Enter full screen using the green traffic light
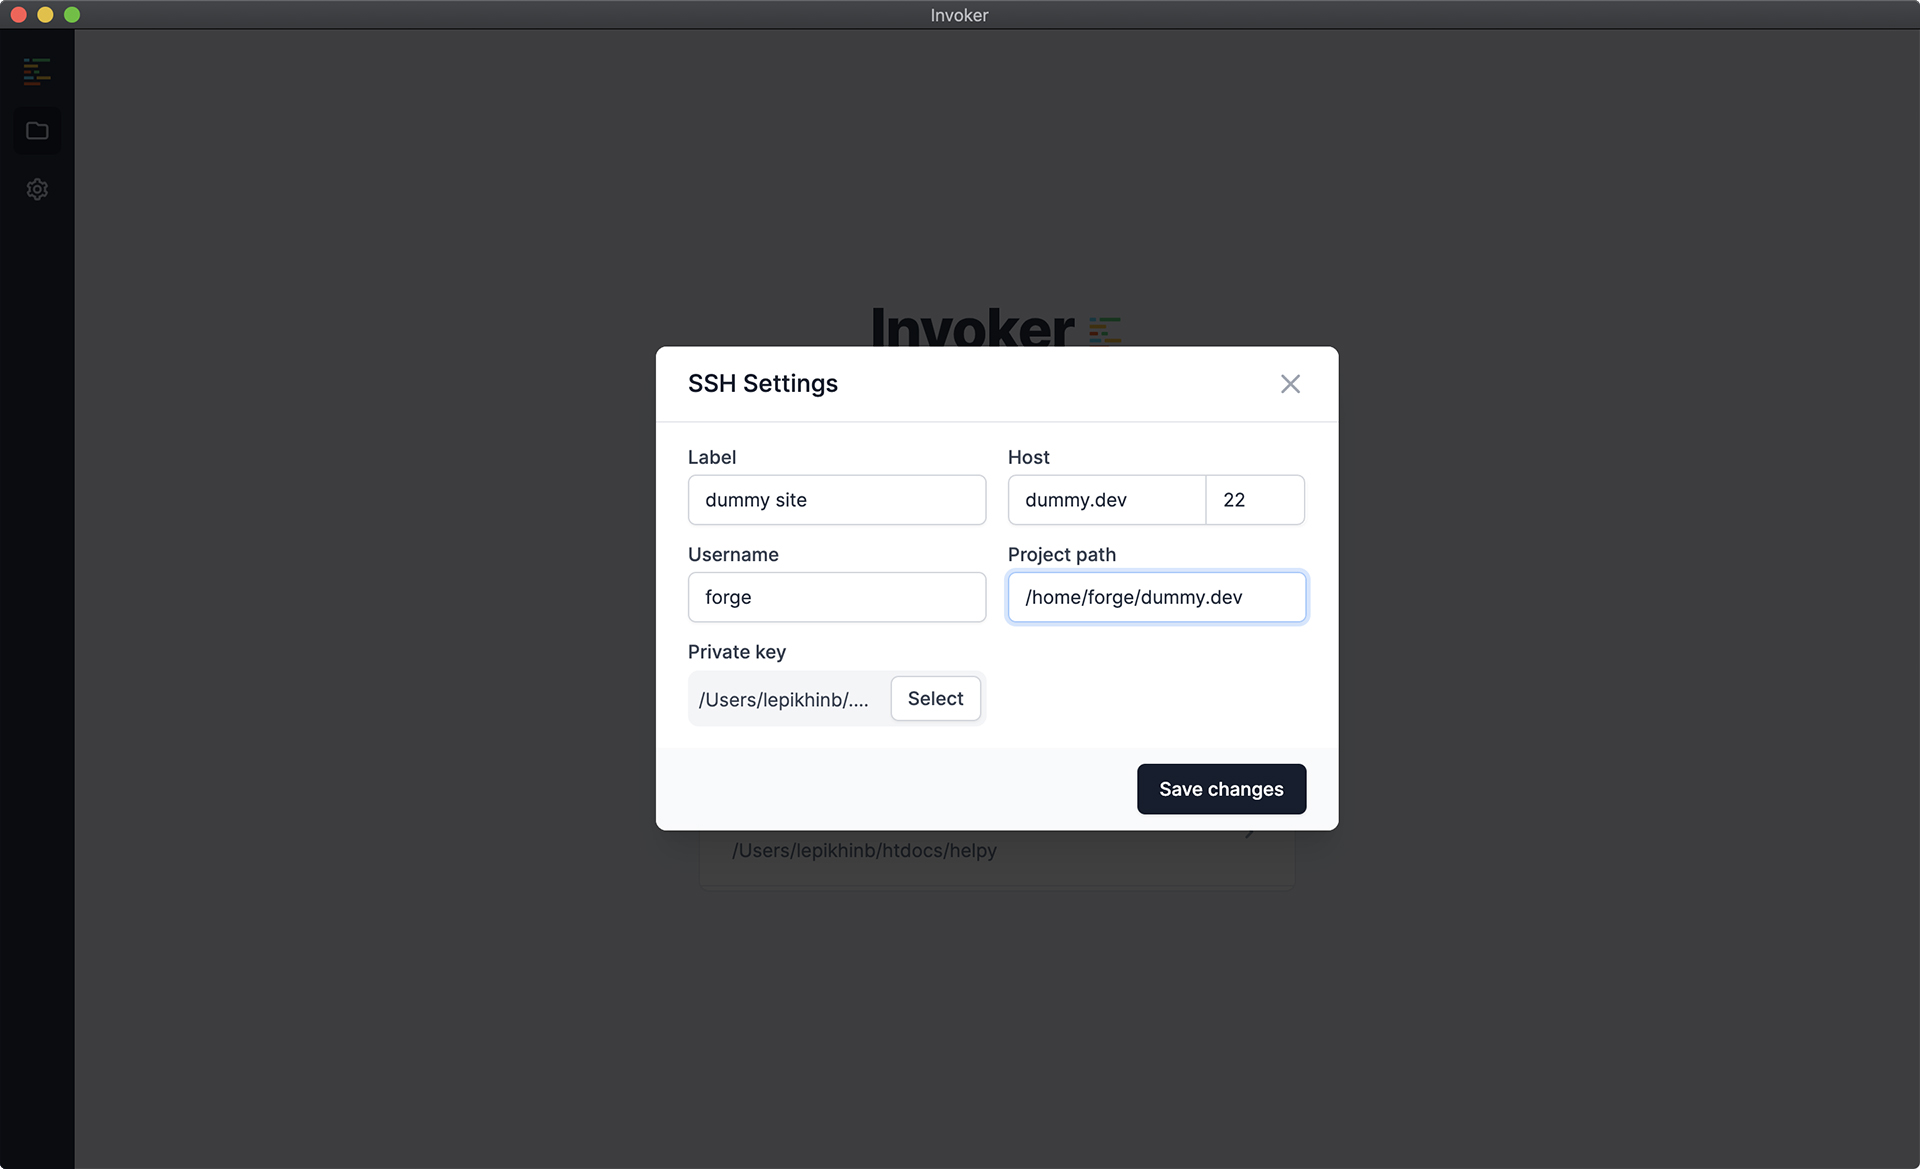Image resolution: width=1920 pixels, height=1169 pixels. pyautogui.click(x=71, y=15)
